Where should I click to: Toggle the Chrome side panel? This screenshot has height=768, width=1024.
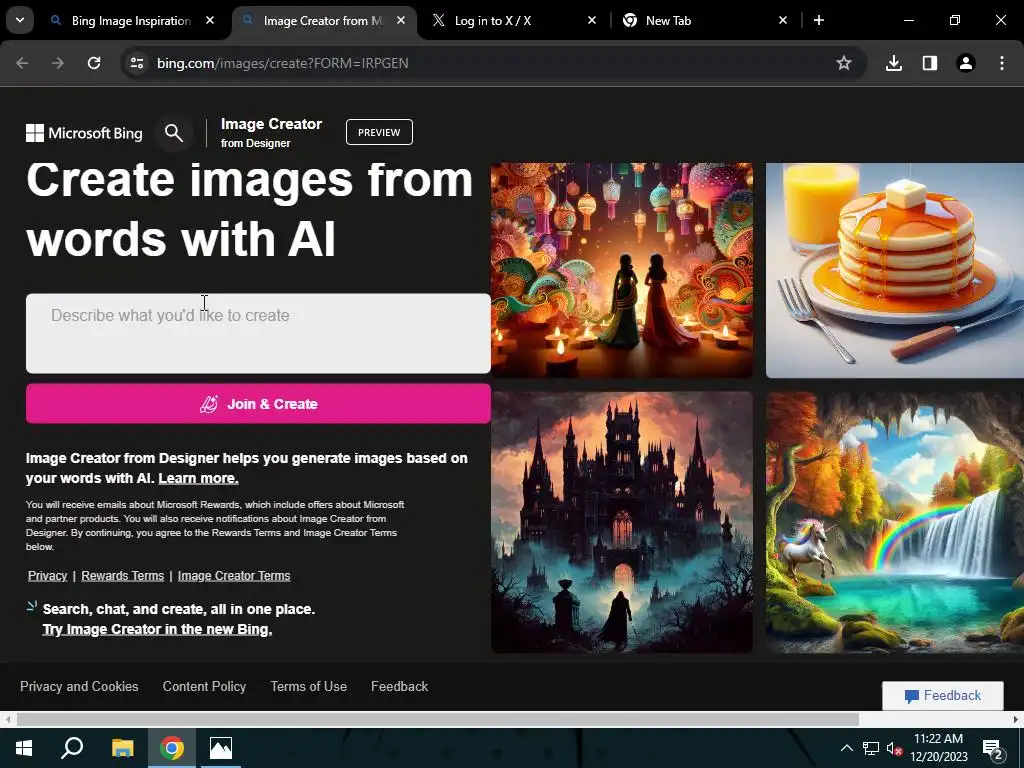tap(930, 63)
